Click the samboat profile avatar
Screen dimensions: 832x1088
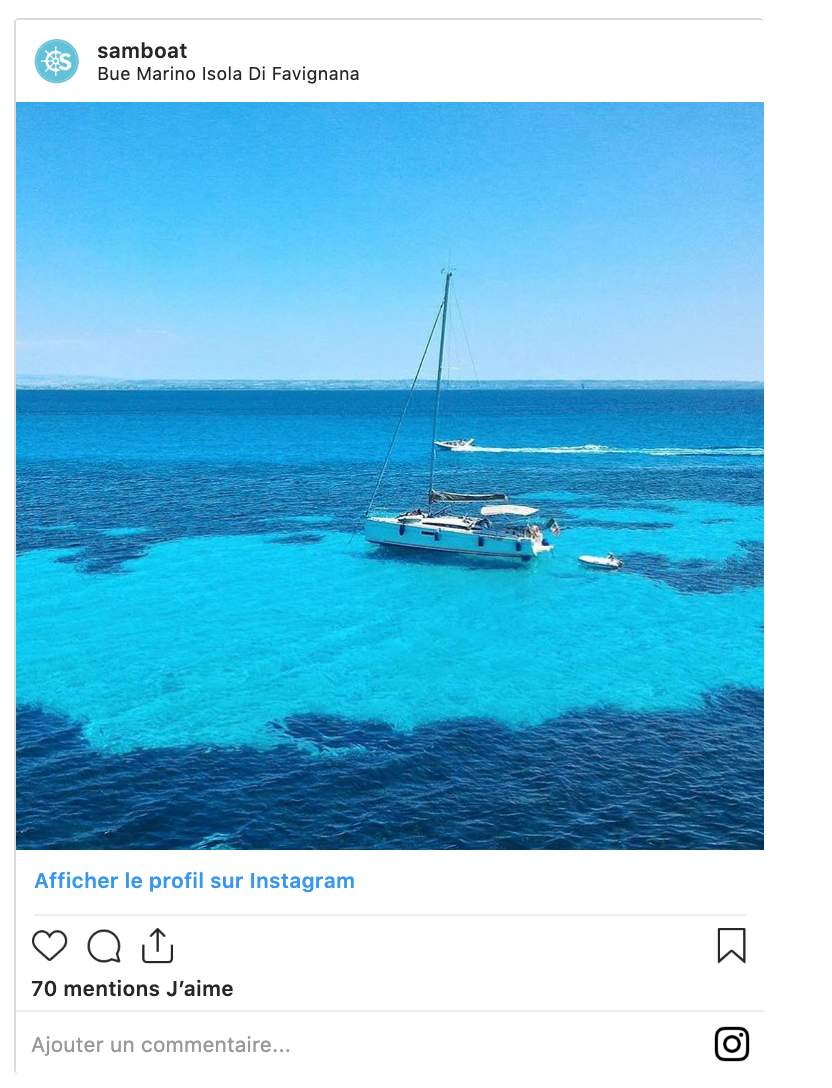57,61
